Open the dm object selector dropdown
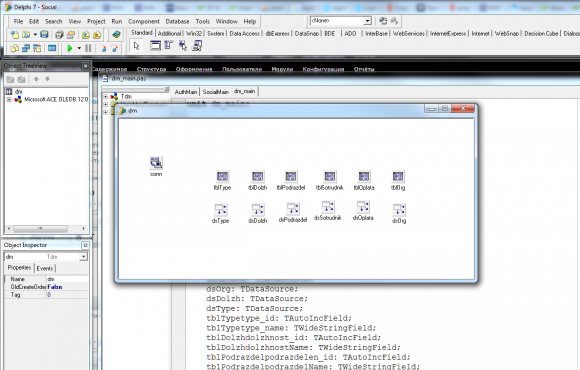 point(84,256)
